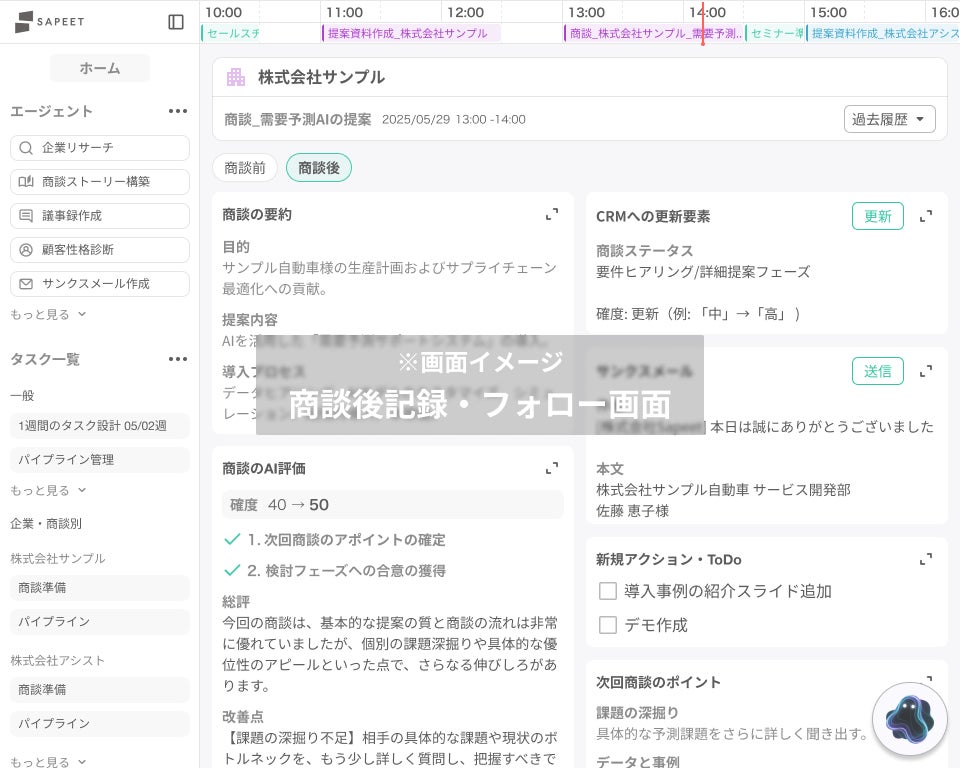Go to ホーム

tap(100, 68)
